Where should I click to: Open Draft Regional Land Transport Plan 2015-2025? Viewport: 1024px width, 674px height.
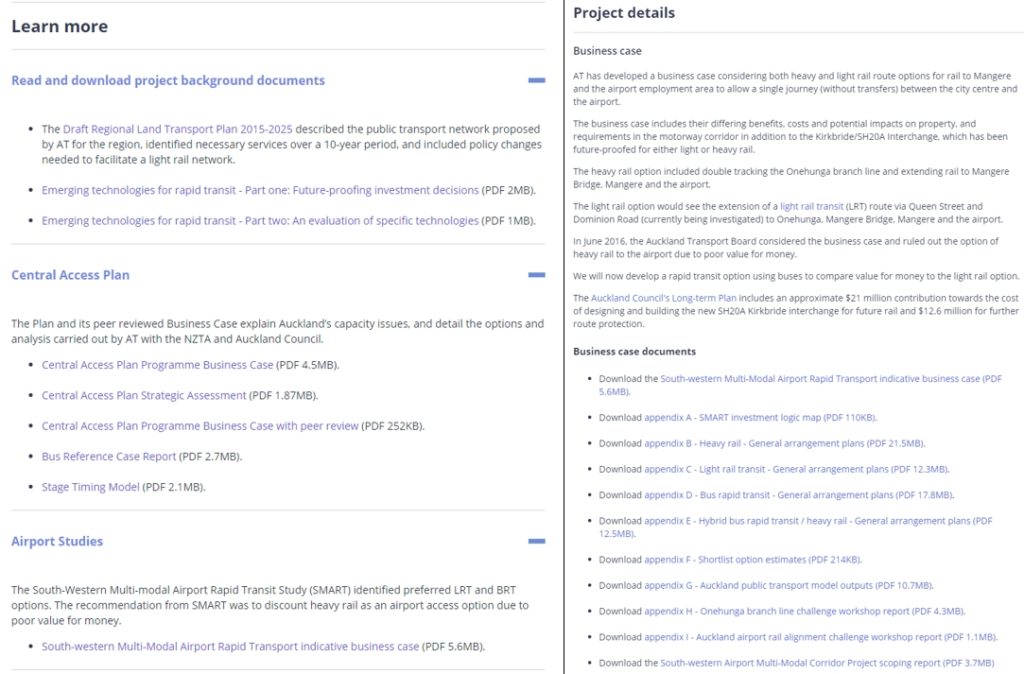pyautogui.click(x=178, y=129)
